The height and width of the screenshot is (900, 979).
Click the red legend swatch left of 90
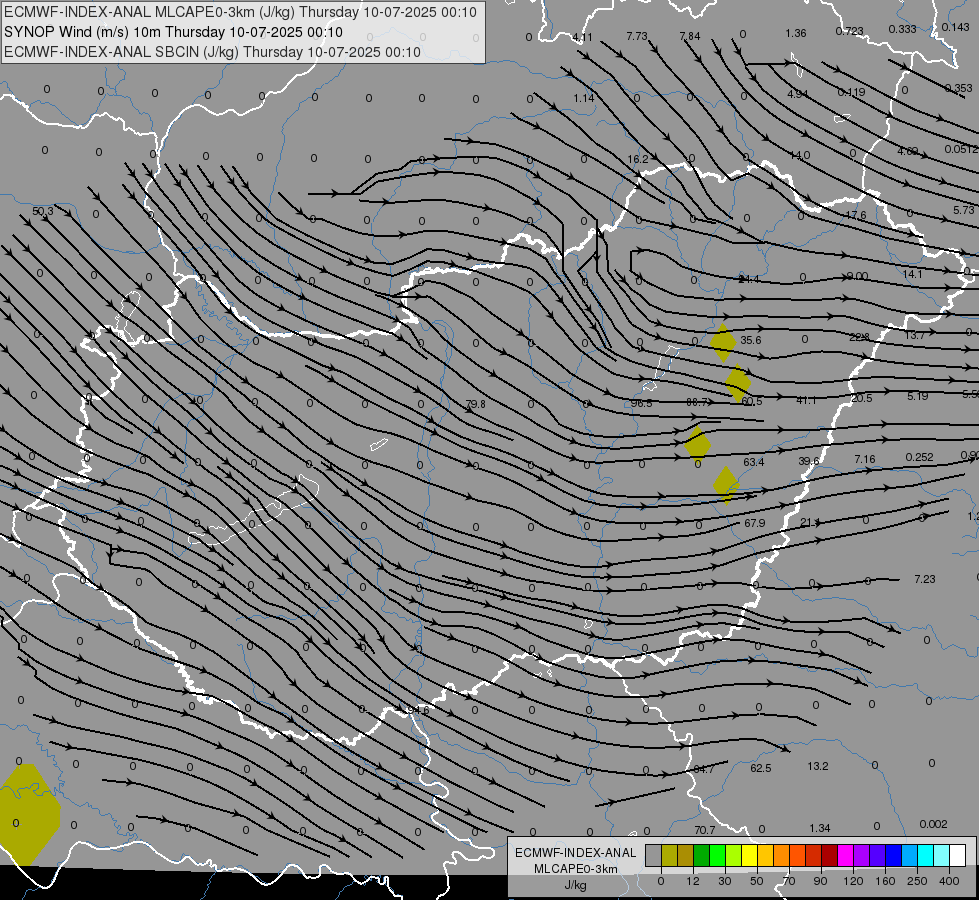tap(814, 855)
